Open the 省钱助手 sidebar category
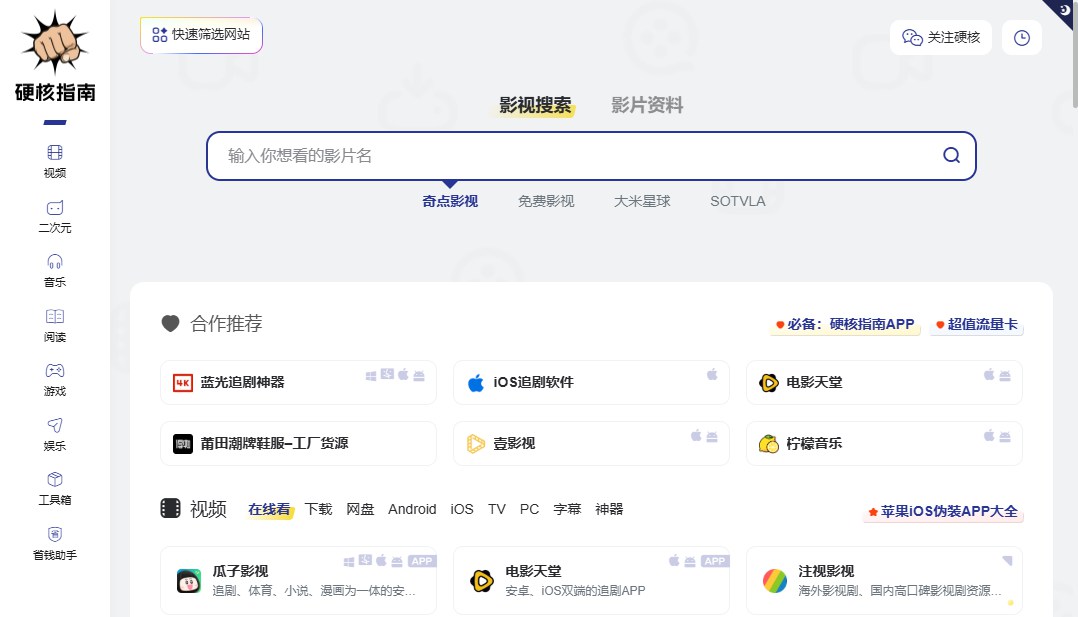 (x=55, y=543)
